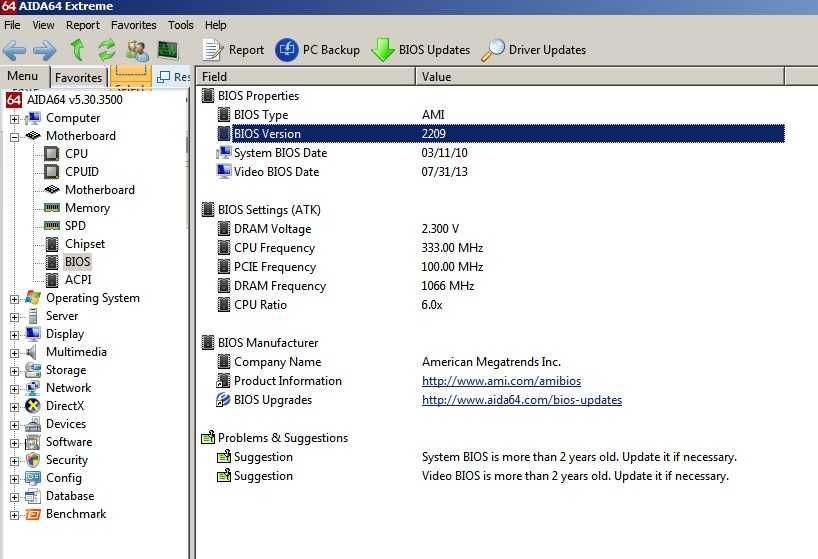Screen dimensions: 818x559
Task: Select the Company Name row
Action: click(x=500, y=362)
